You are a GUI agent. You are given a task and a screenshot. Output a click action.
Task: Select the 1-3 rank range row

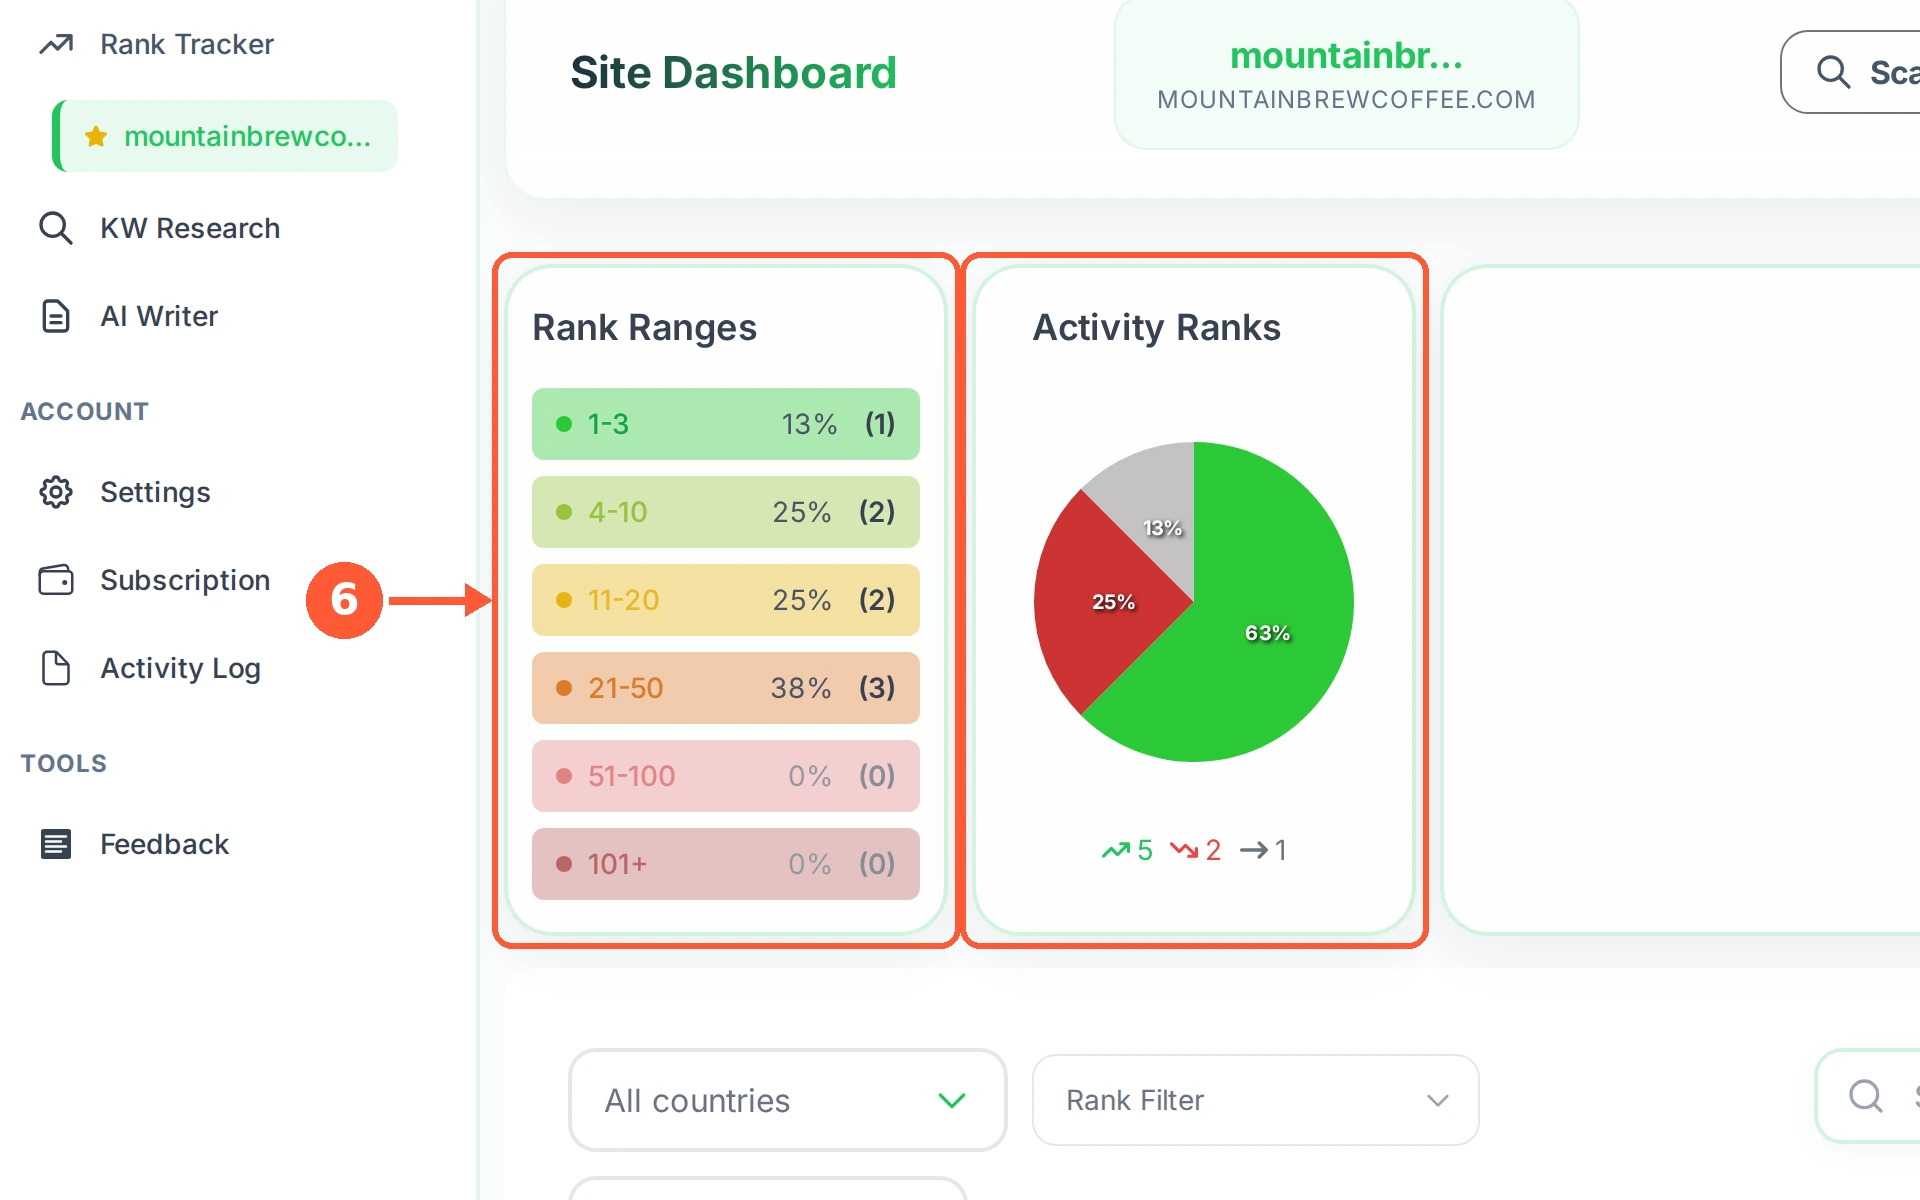726,424
